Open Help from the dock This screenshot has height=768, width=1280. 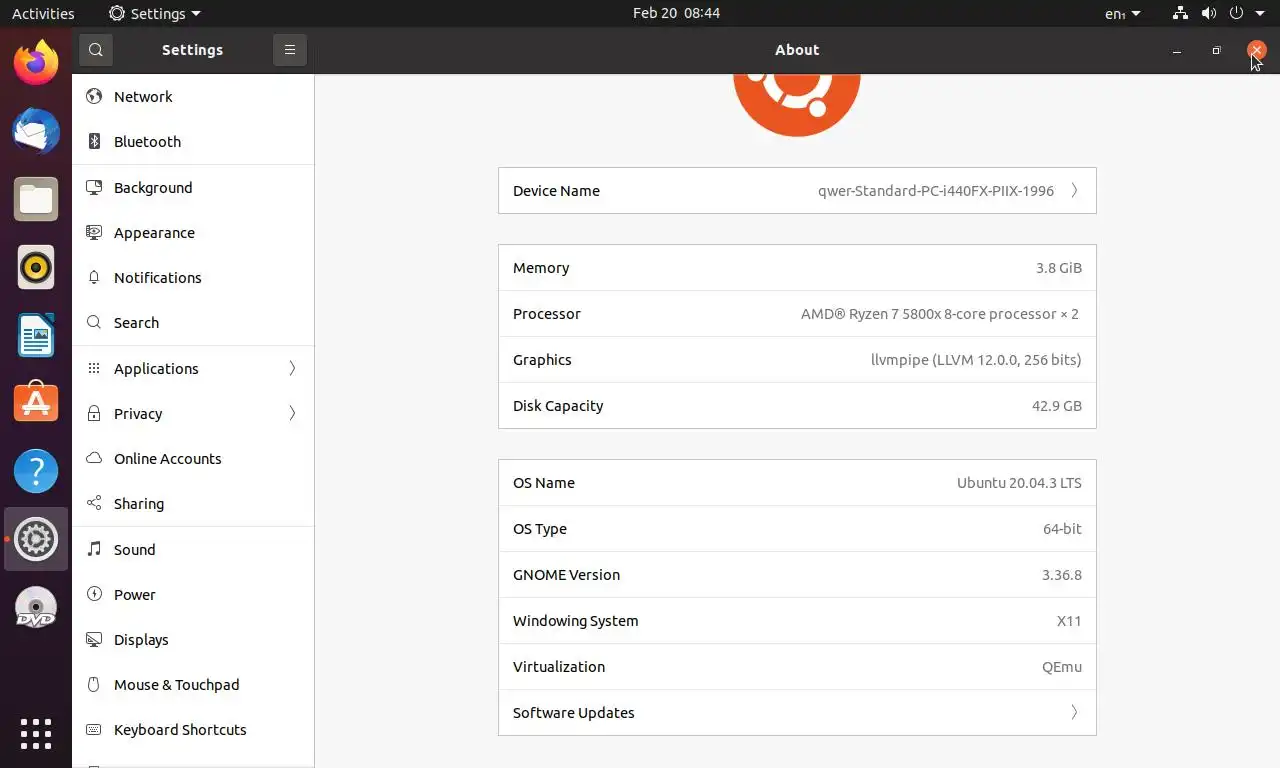(36, 471)
